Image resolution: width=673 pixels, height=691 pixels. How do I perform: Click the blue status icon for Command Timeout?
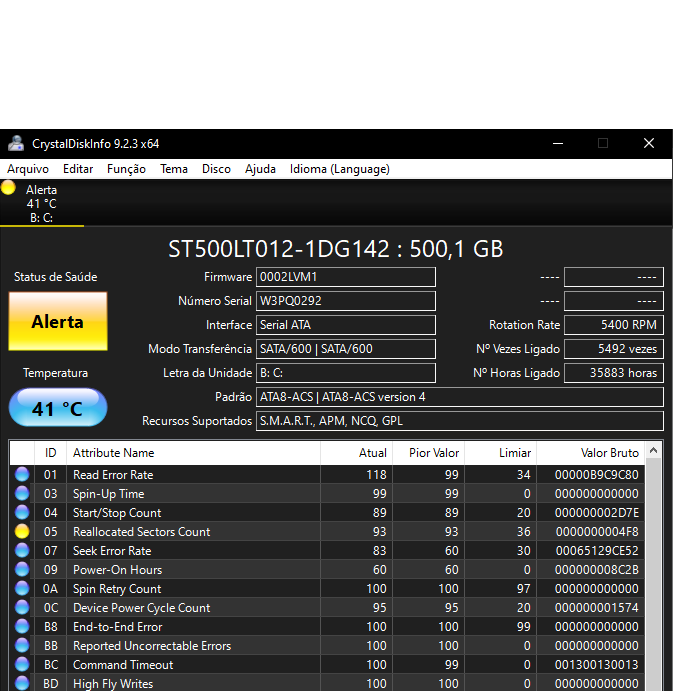22,664
